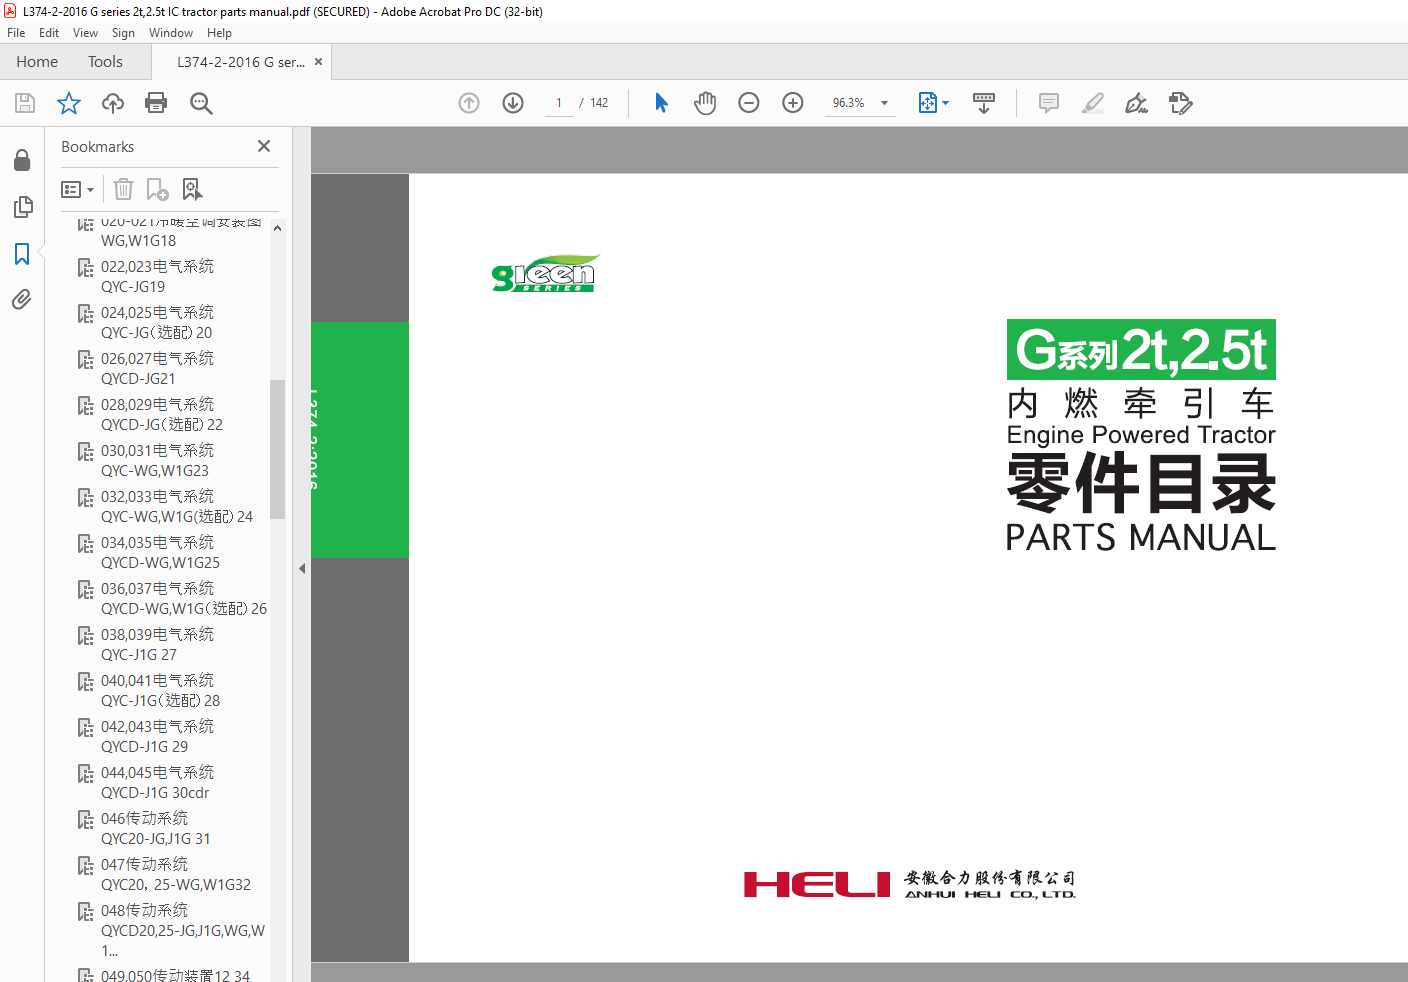Viewport: 1408px width, 982px height.
Task: Print the document
Action: 156,103
